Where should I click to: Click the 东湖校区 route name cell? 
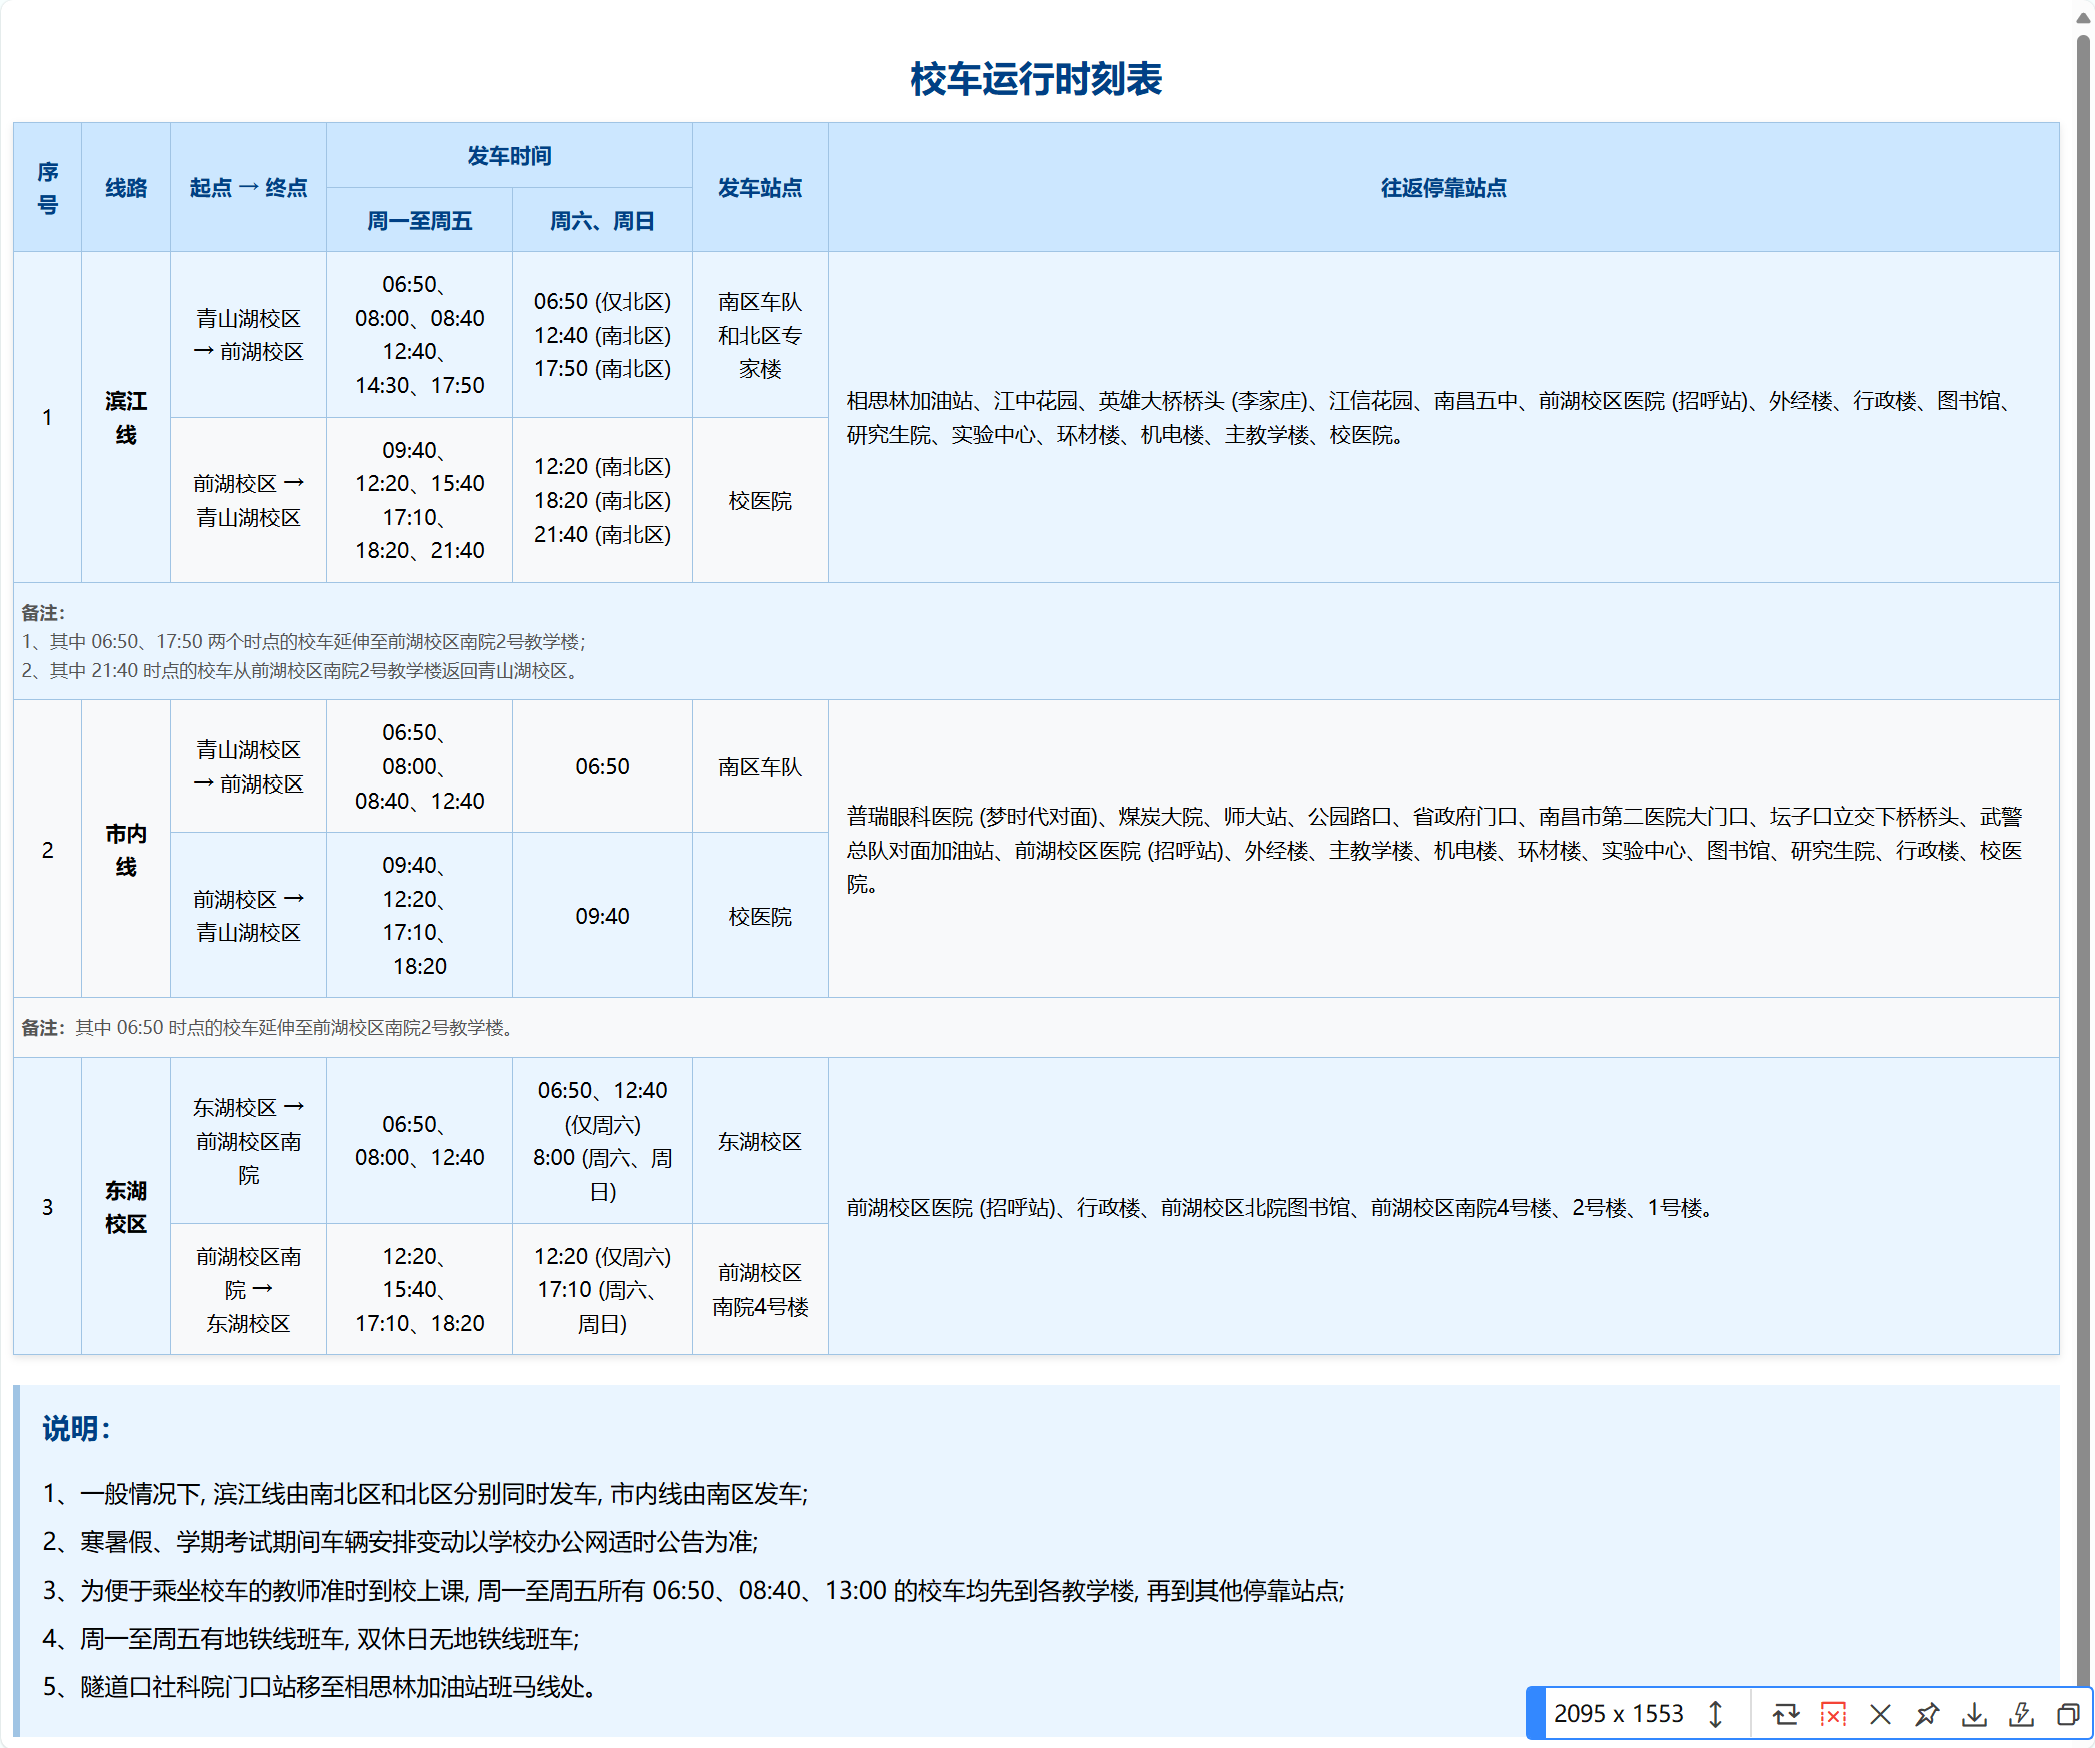[126, 1206]
